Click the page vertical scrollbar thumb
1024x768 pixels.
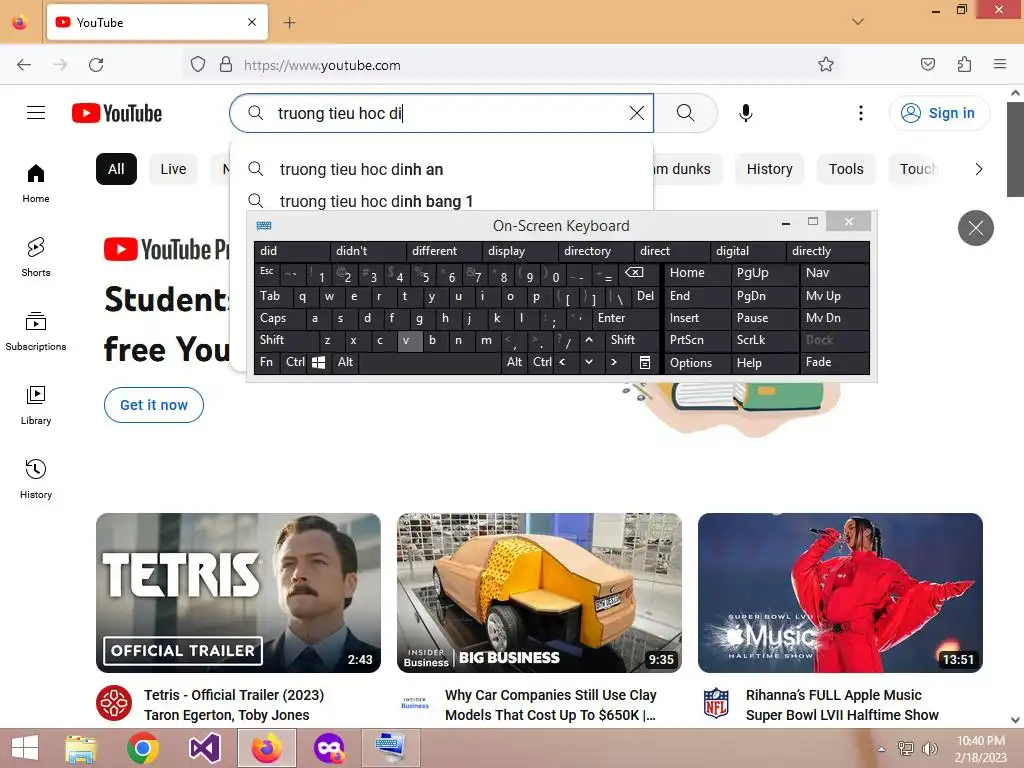[1015, 149]
